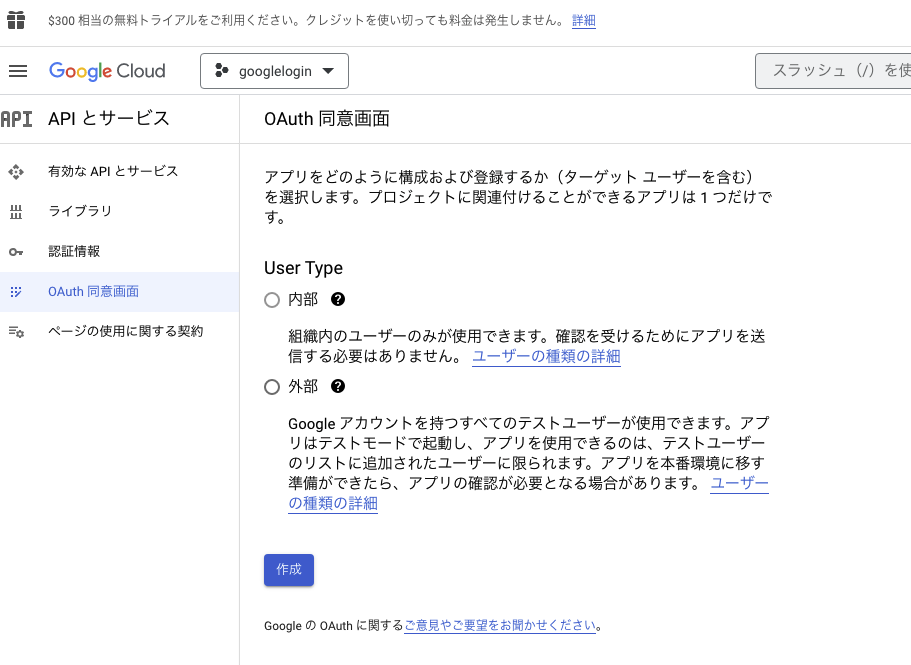Click the User Type heading
The image size is (911, 665).
click(x=303, y=268)
